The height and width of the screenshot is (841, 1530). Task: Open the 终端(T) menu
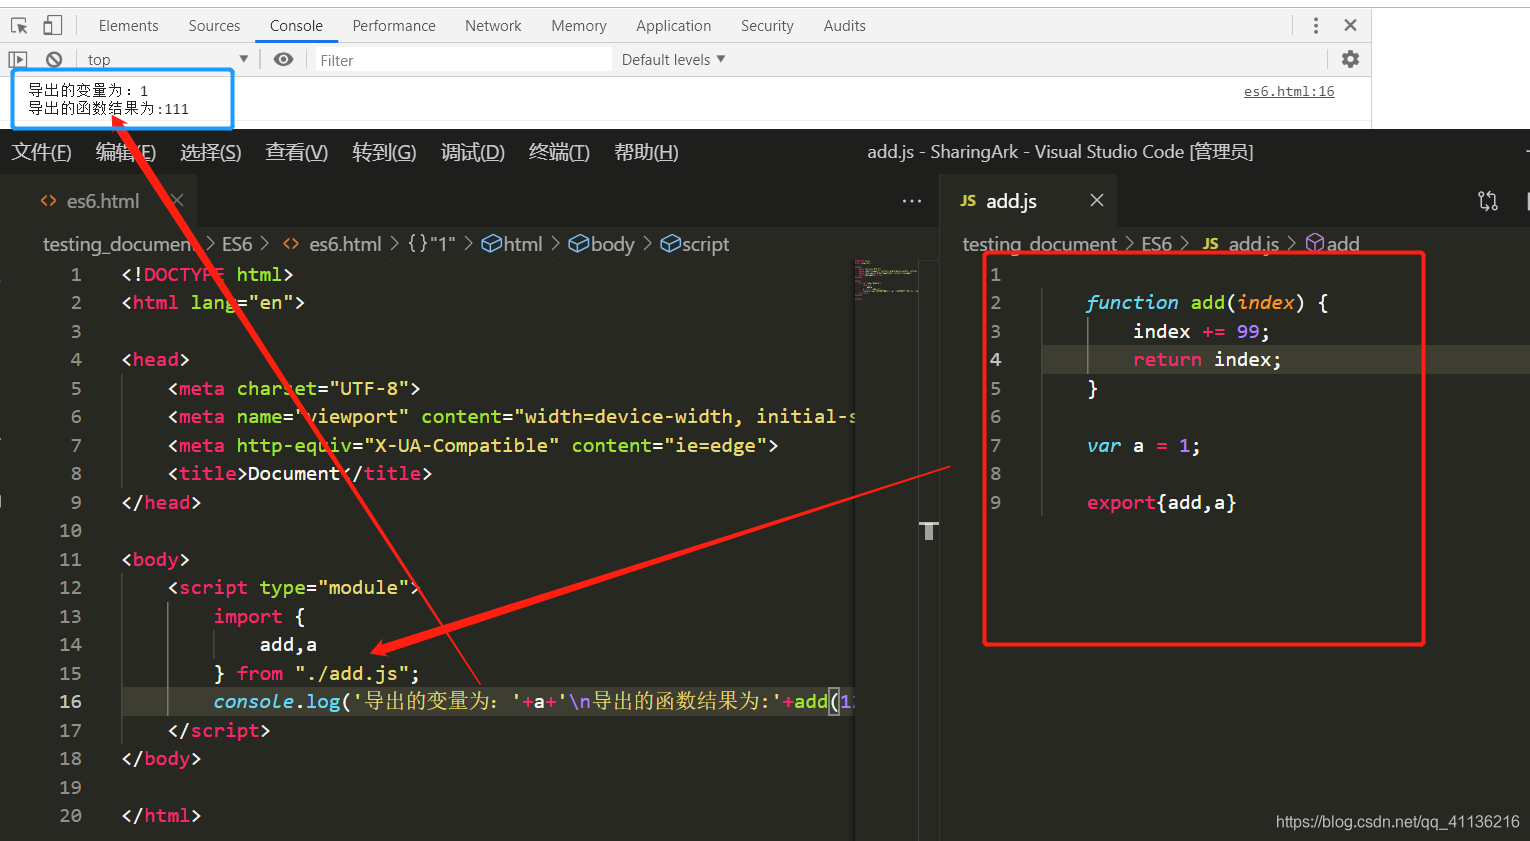559,152
